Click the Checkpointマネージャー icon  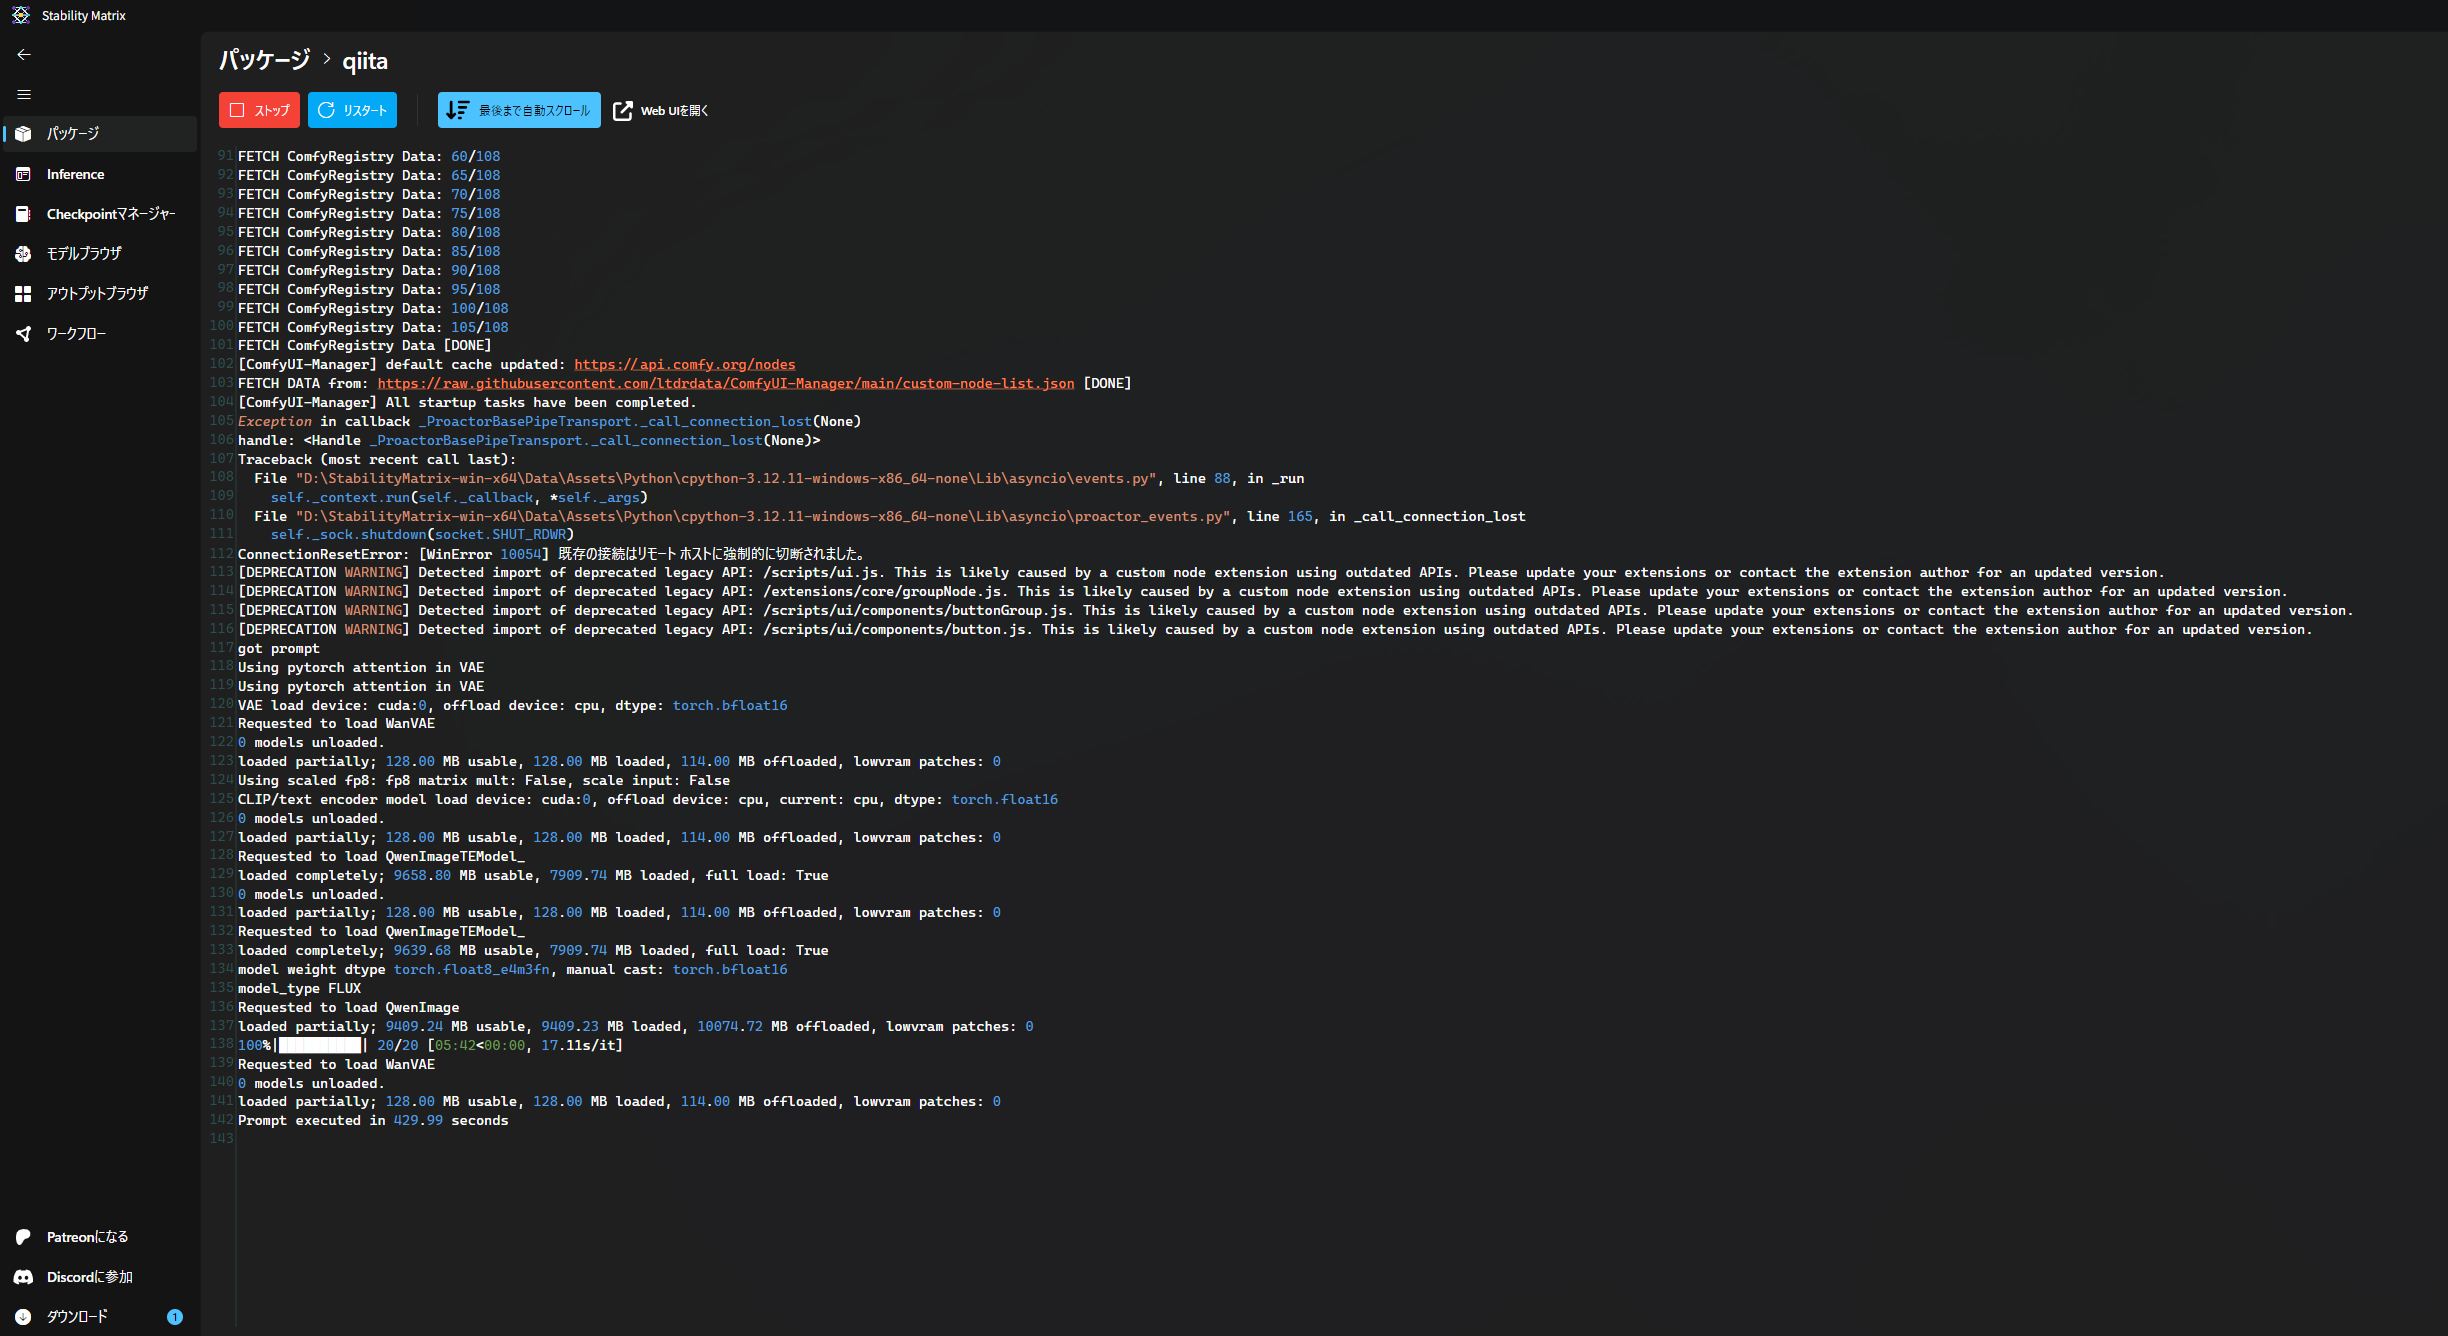pyautogui.click(x=23, y=214)
